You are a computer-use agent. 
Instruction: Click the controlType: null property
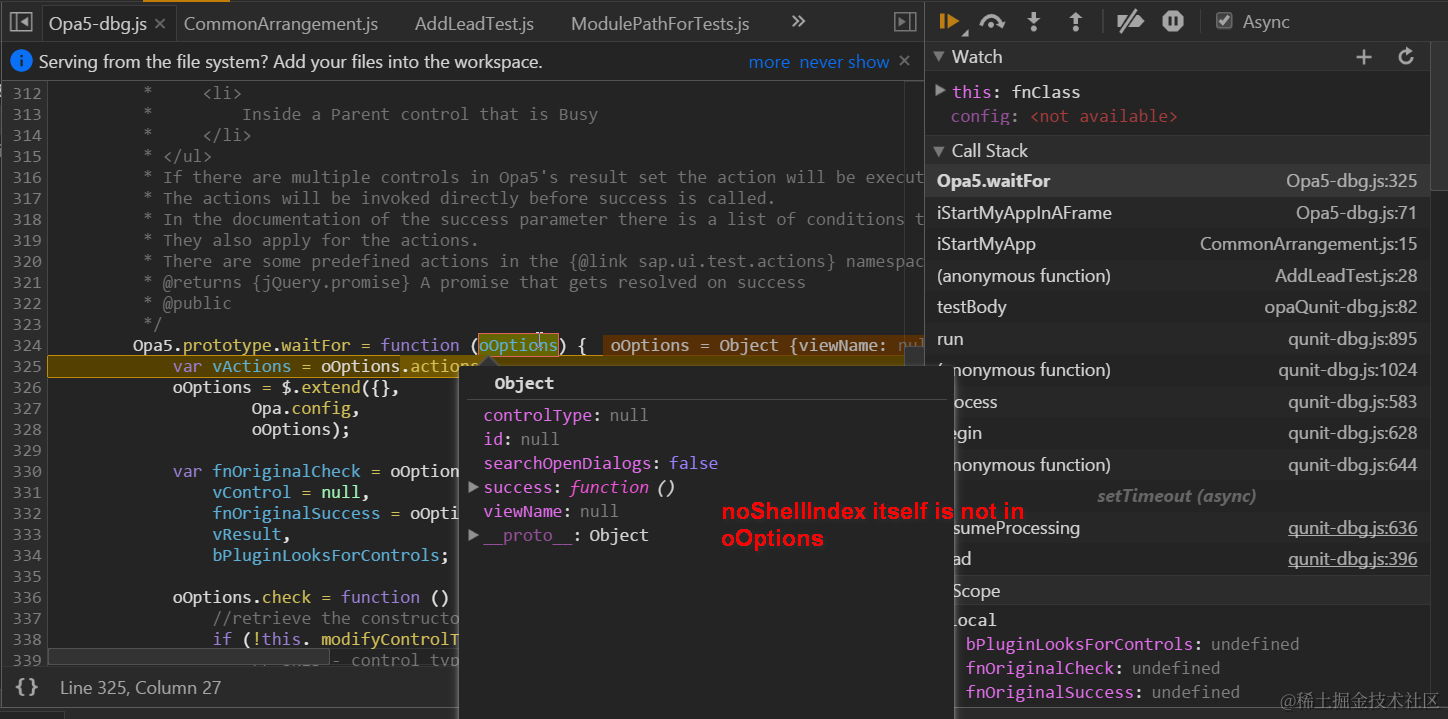pyautogui.click(x=565, y=415)
